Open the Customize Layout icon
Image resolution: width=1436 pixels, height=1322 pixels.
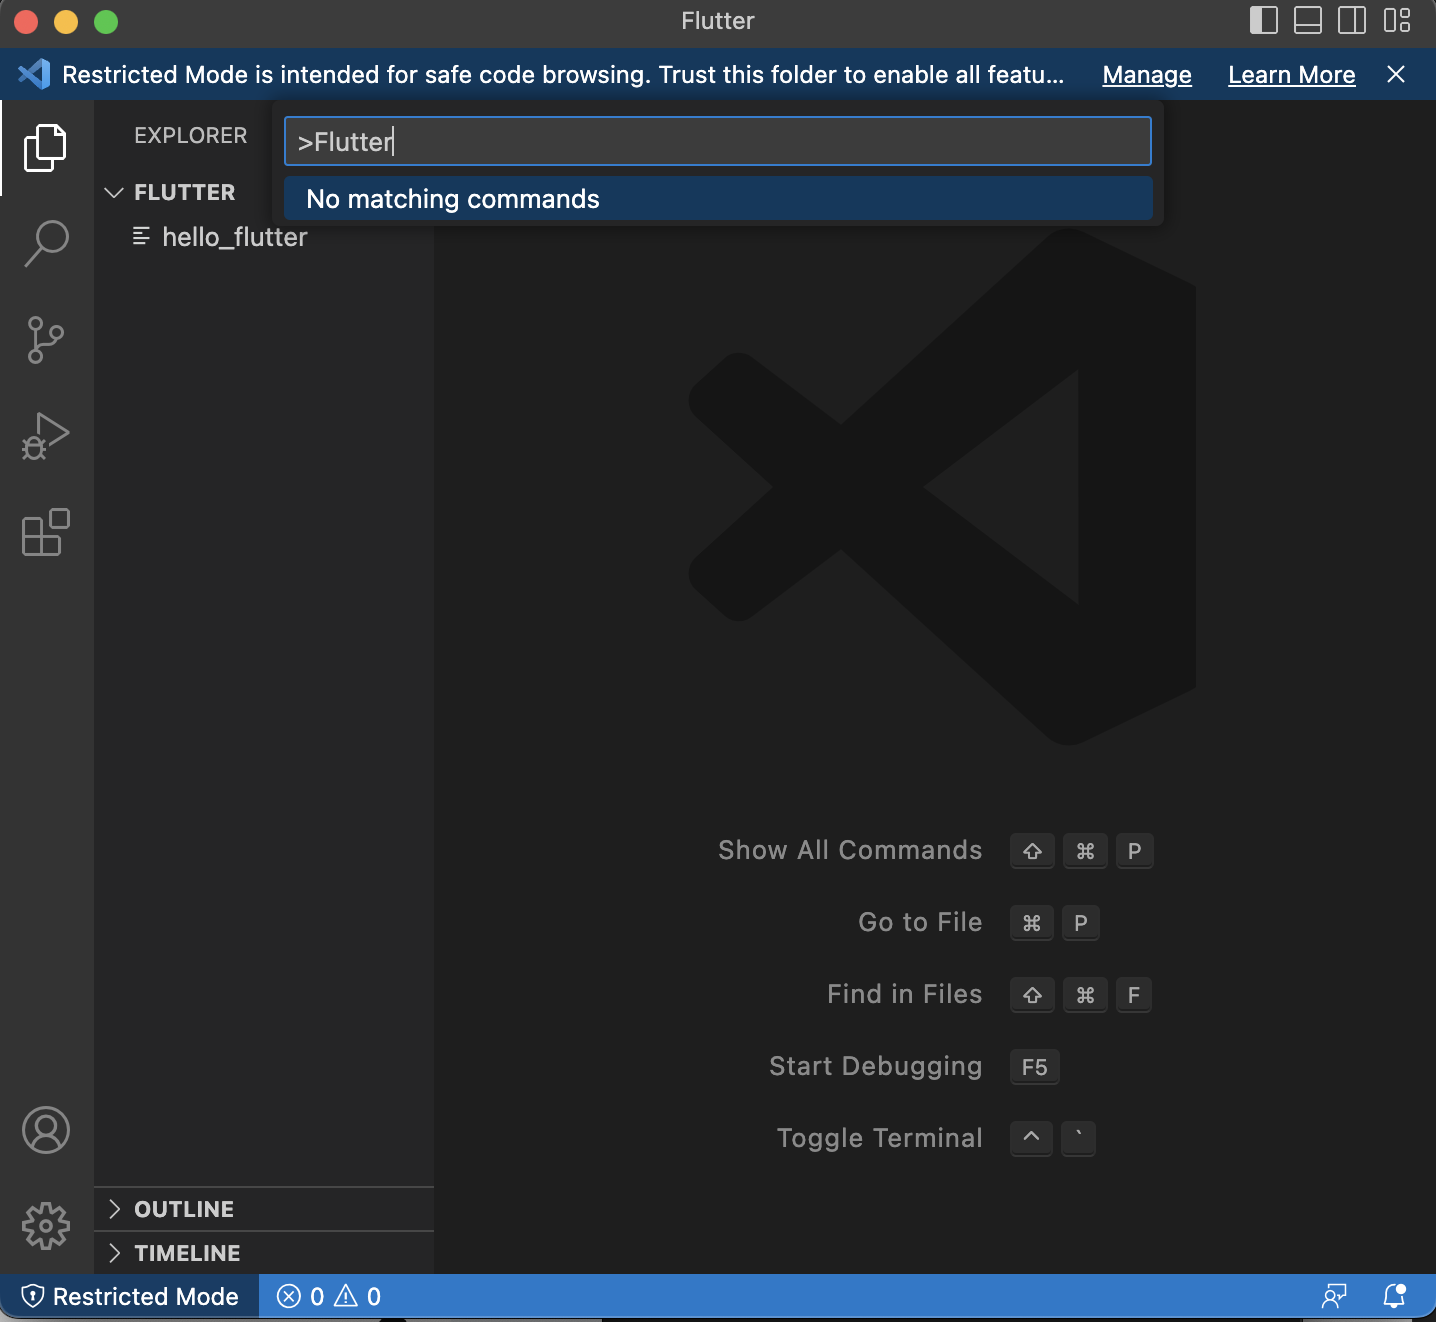(1397, 21)
